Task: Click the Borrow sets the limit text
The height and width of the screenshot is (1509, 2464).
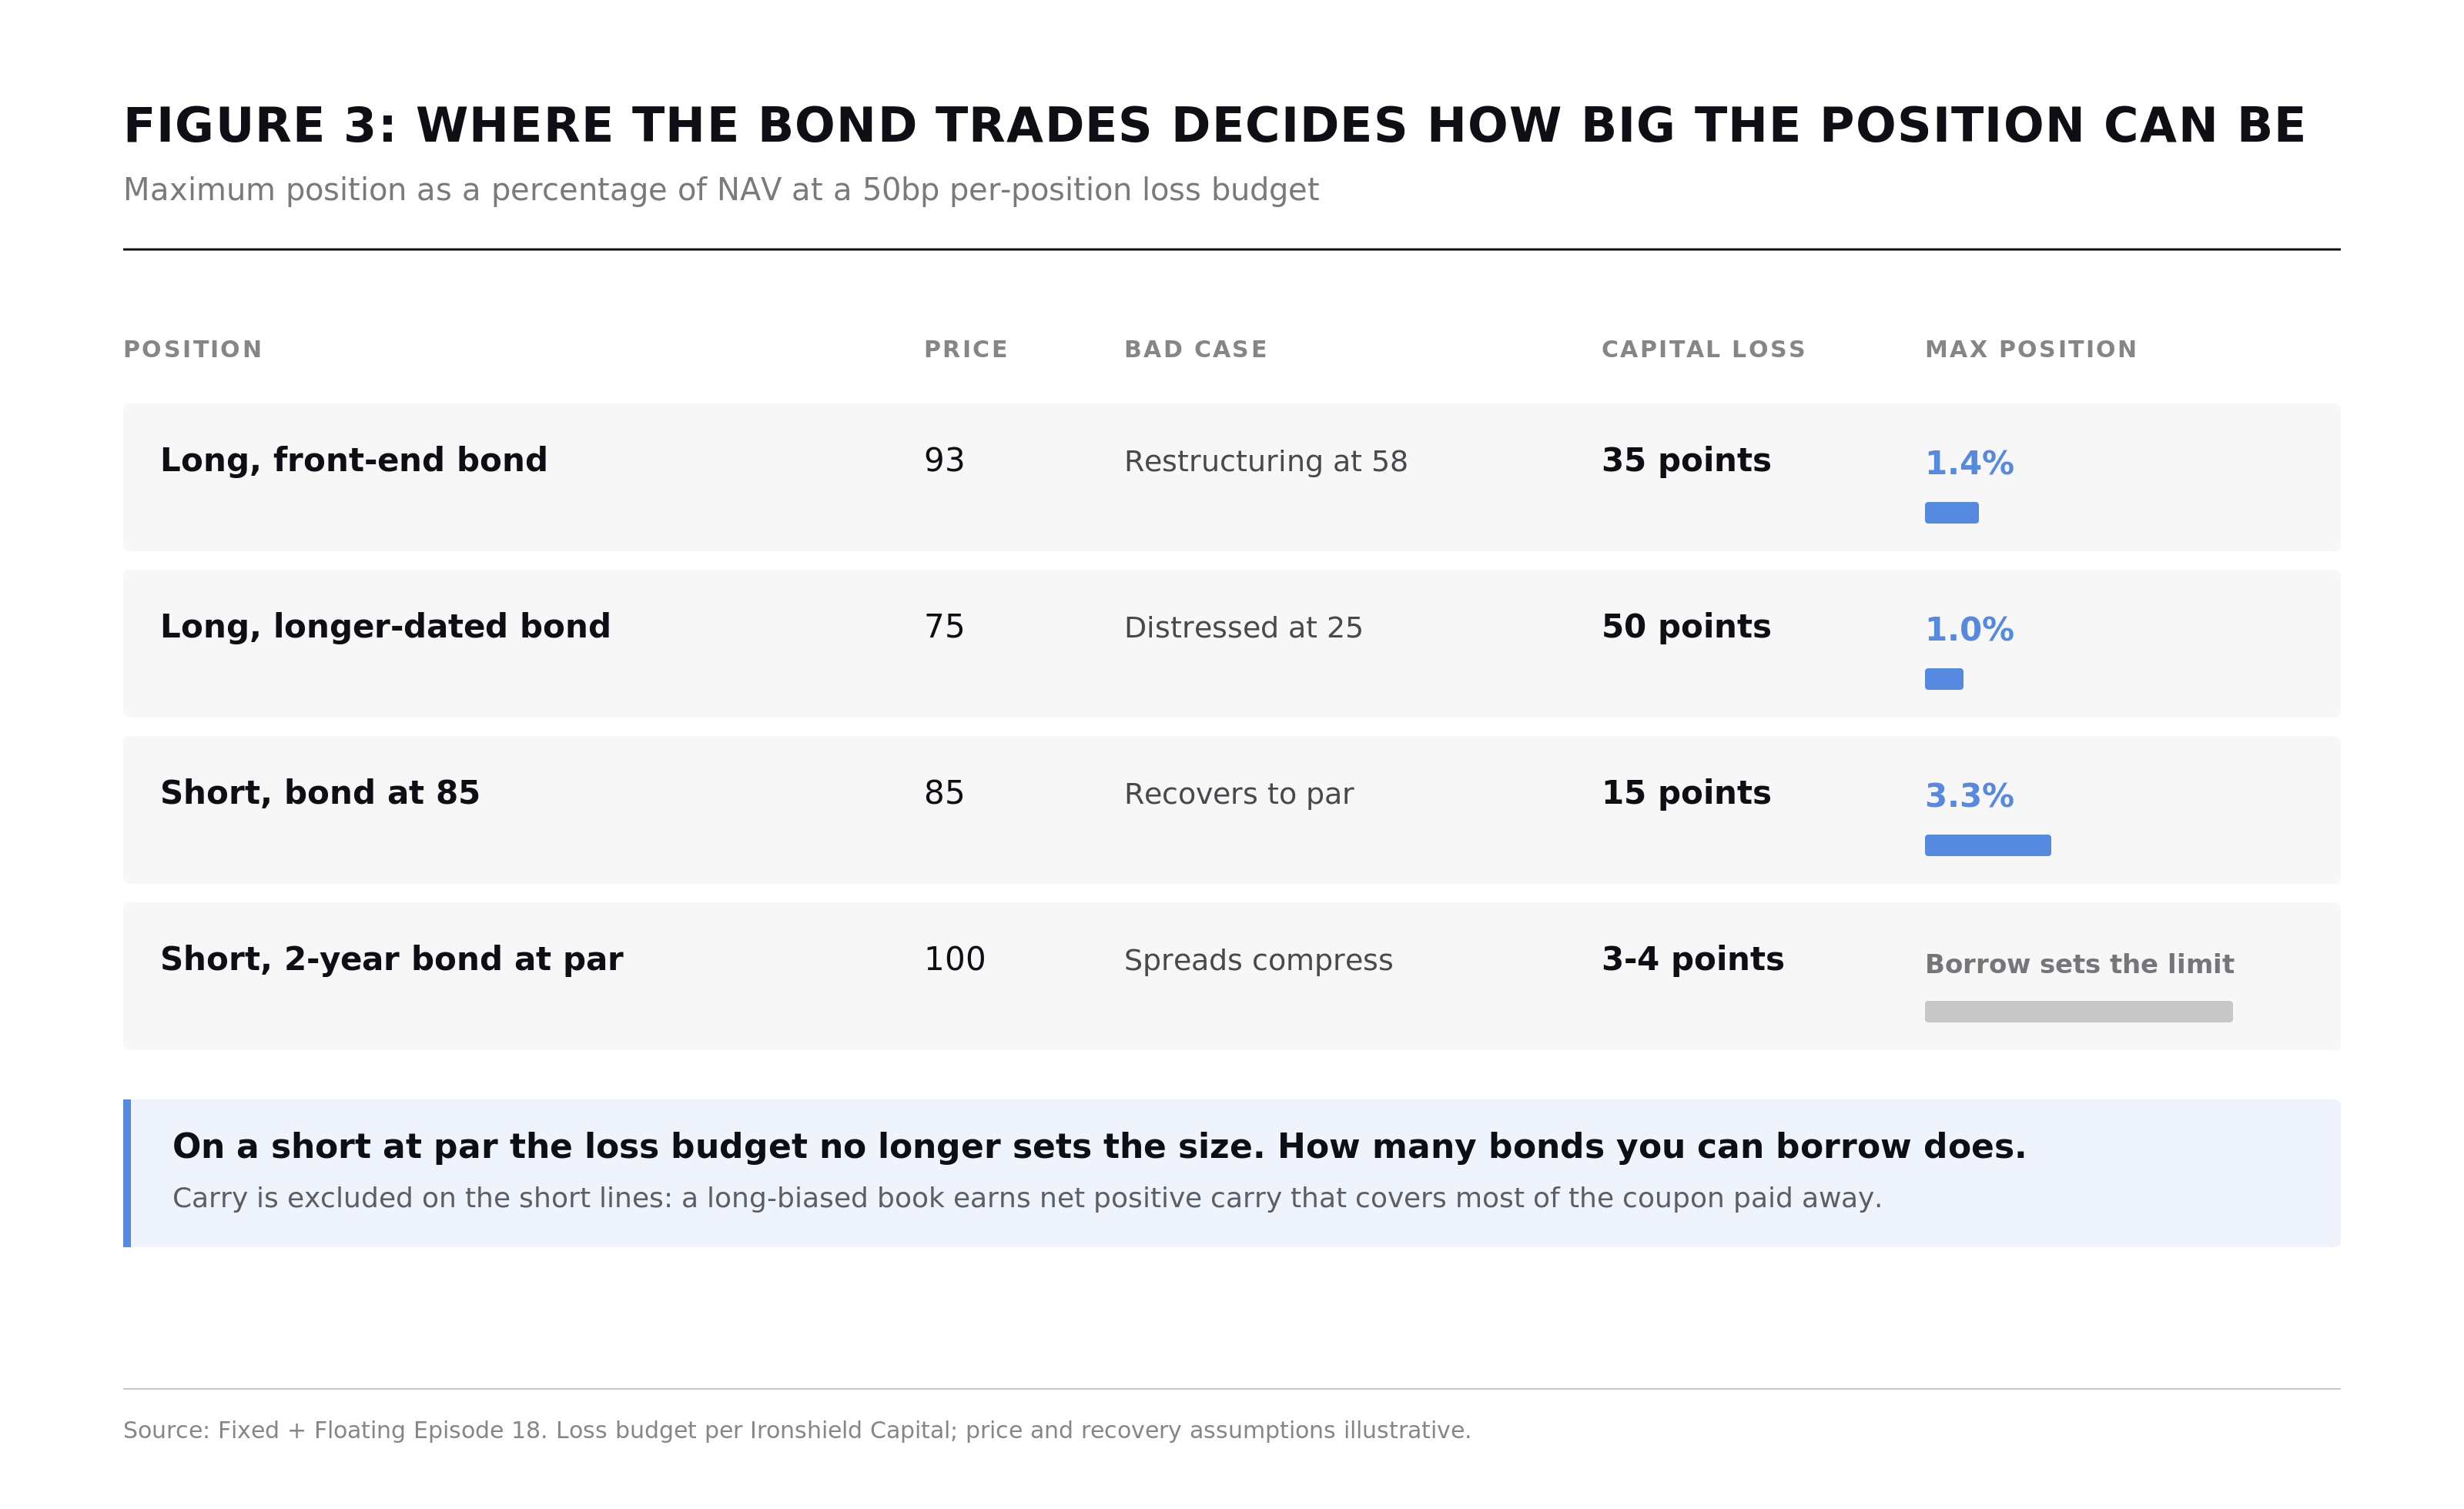Action: [x=2079, y=964]
